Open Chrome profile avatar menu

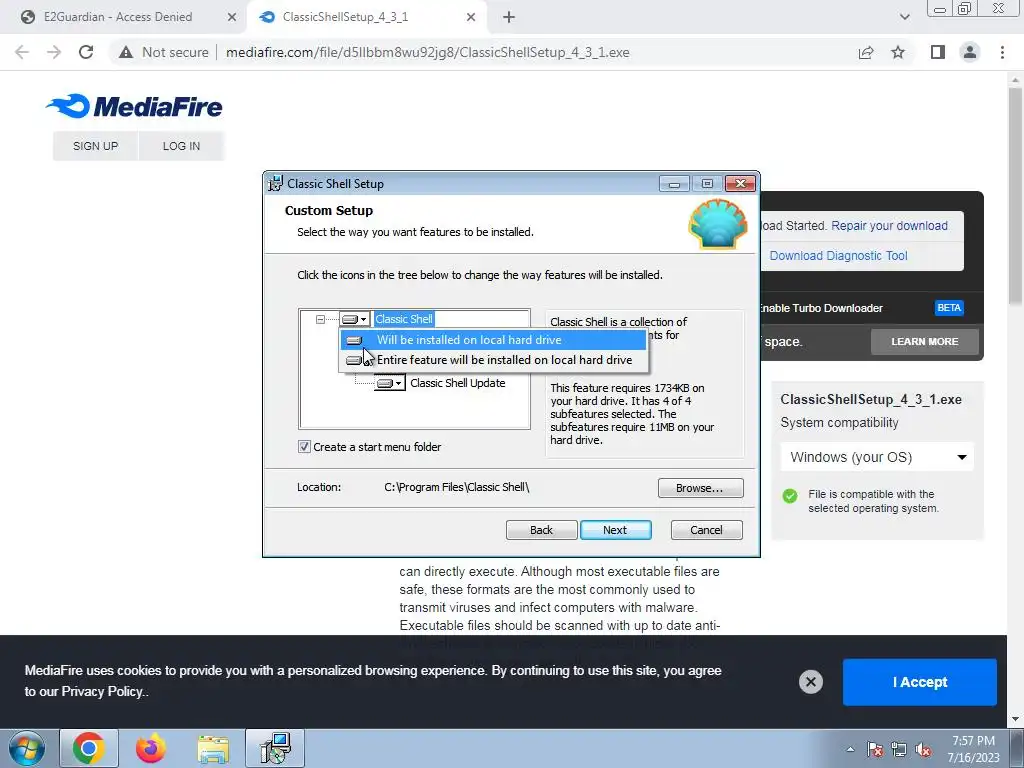coord(970,52)
